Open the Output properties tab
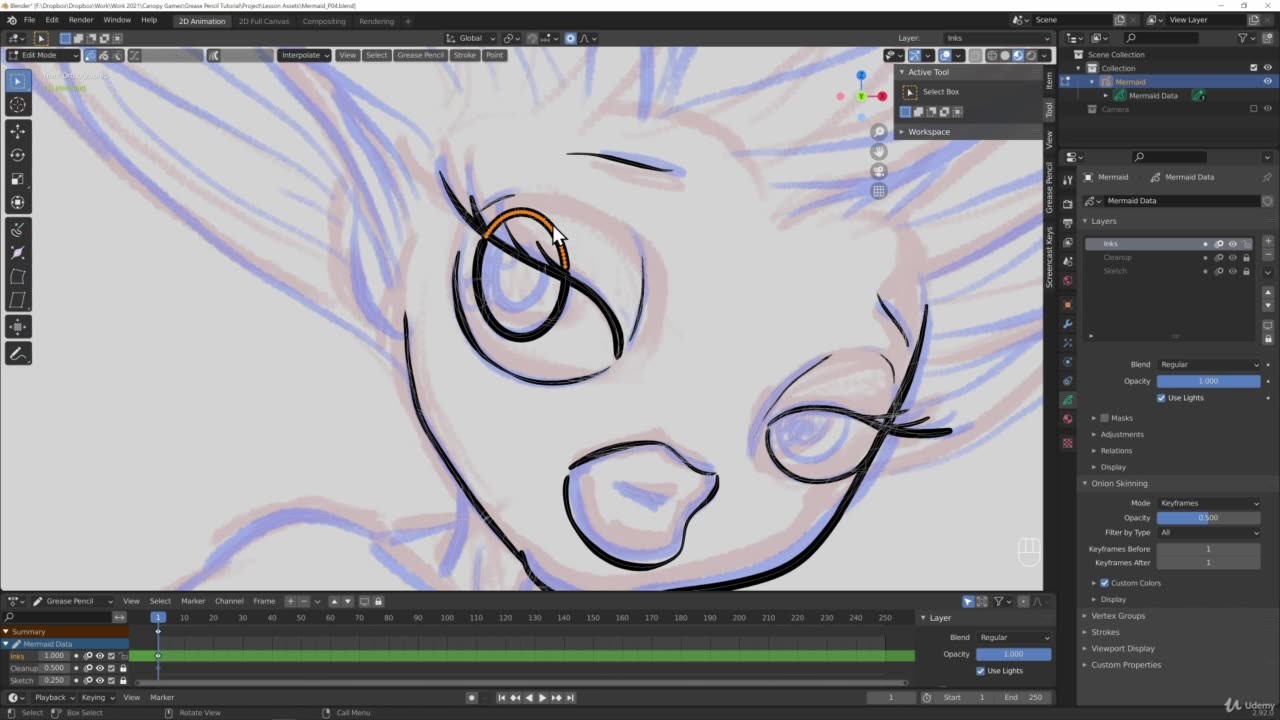Screen dimensions: 1280x720 point(1068,223)
